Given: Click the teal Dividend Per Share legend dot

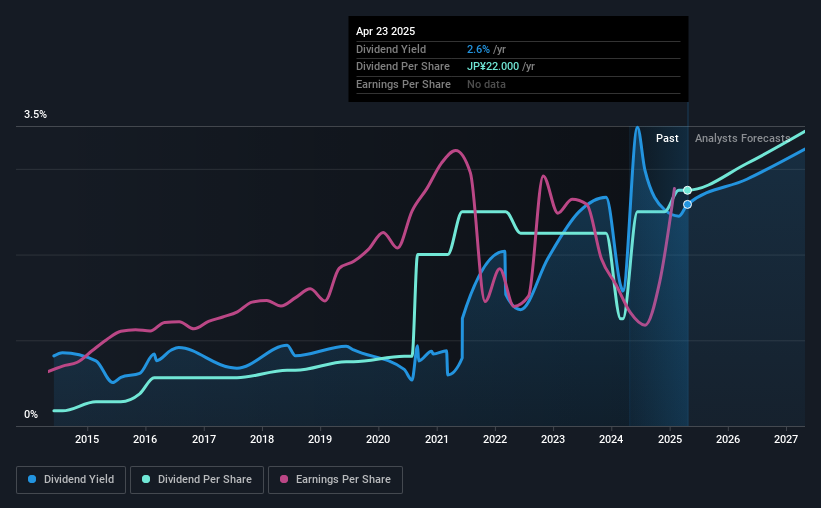Looking at the screenshot, I should (146, 479).
